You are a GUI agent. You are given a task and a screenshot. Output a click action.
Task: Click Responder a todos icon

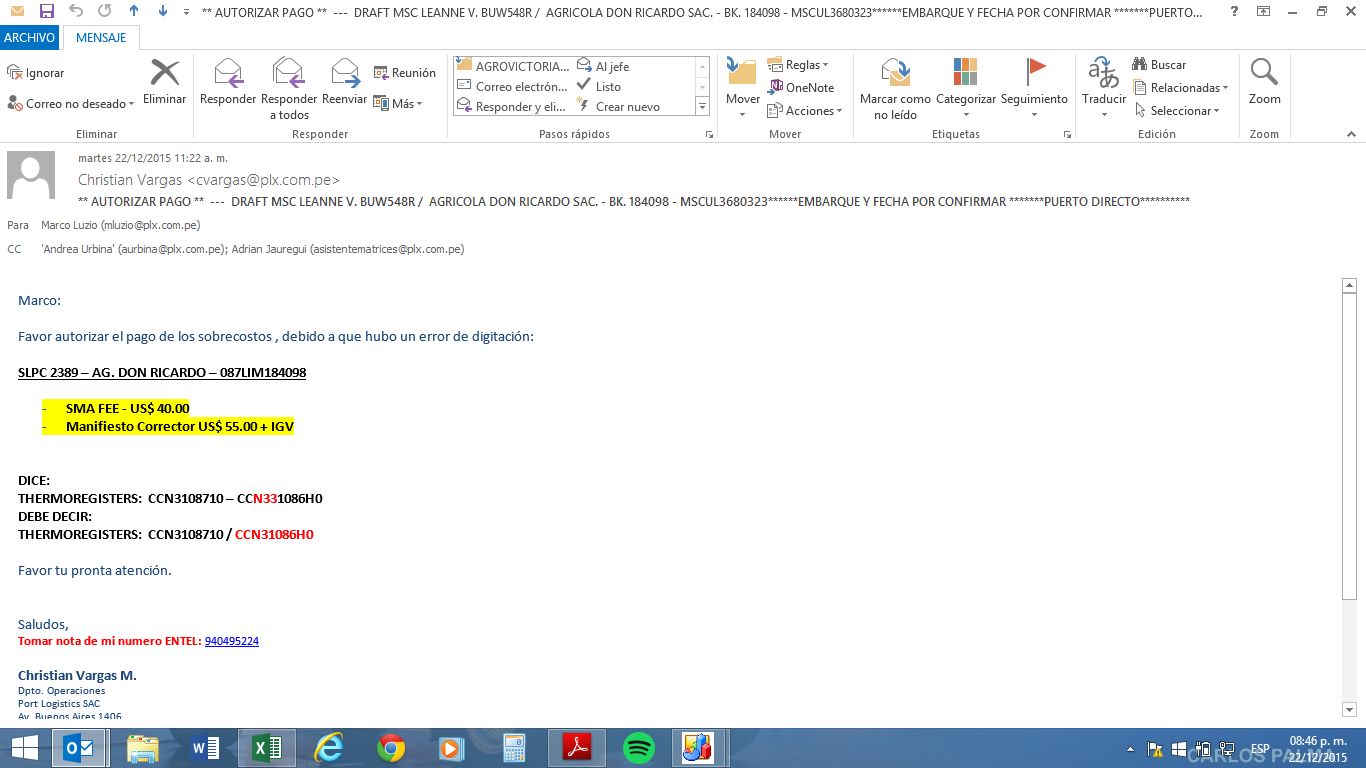click(x=288, y=74)
